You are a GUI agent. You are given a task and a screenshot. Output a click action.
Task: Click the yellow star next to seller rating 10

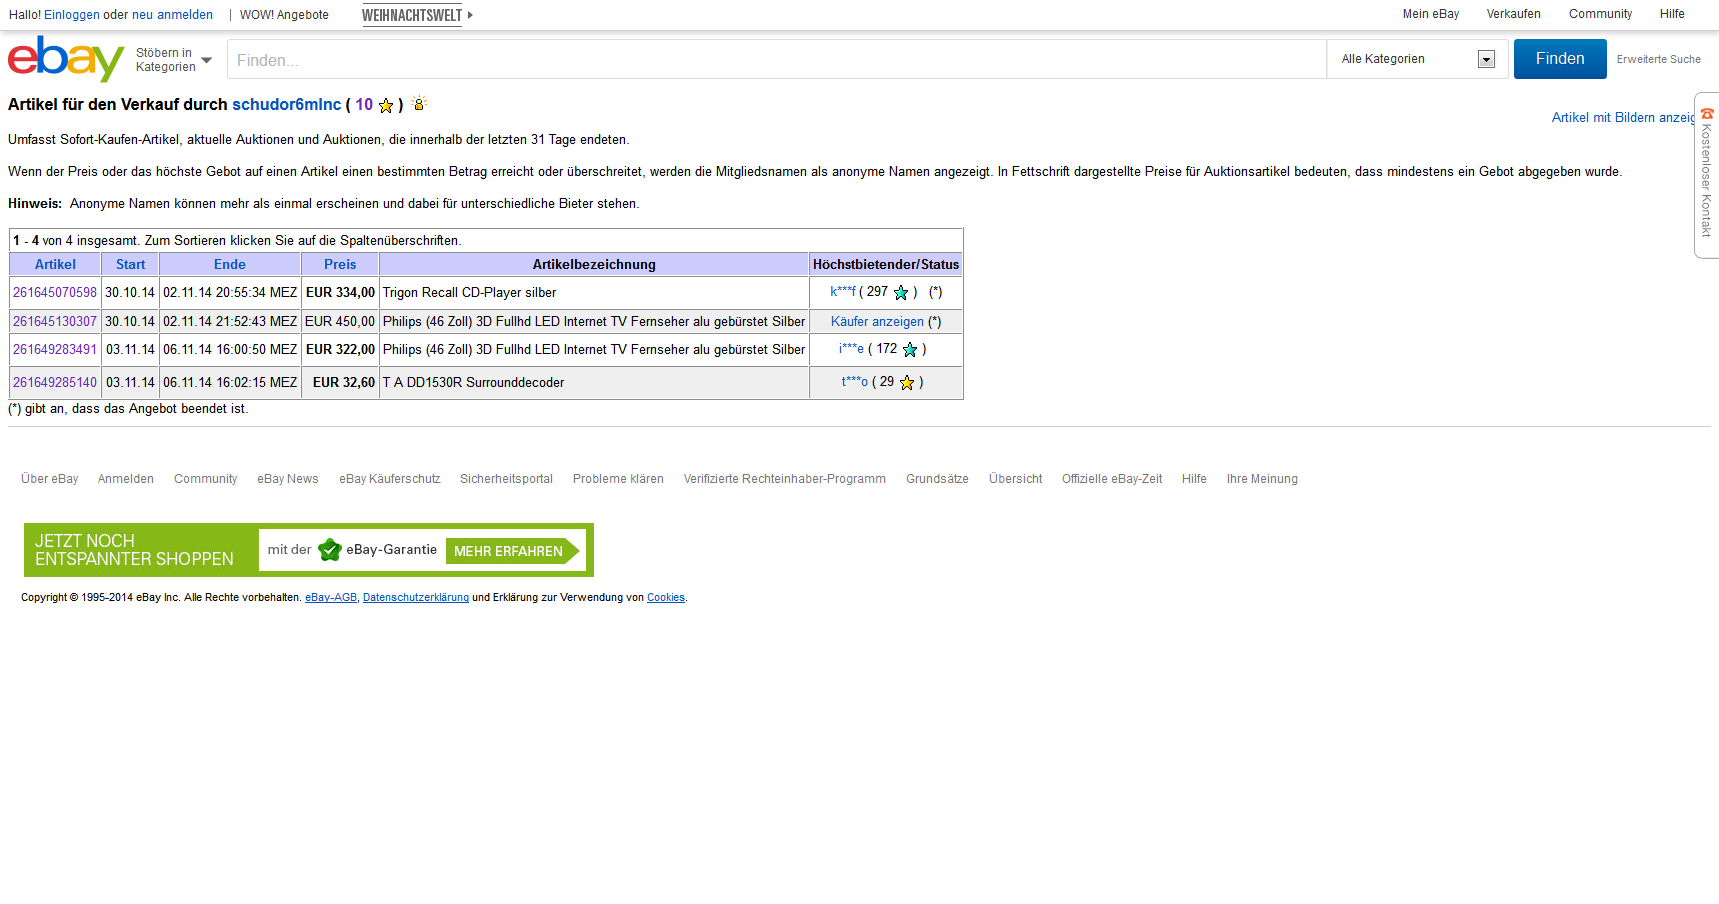pos(386,105)
